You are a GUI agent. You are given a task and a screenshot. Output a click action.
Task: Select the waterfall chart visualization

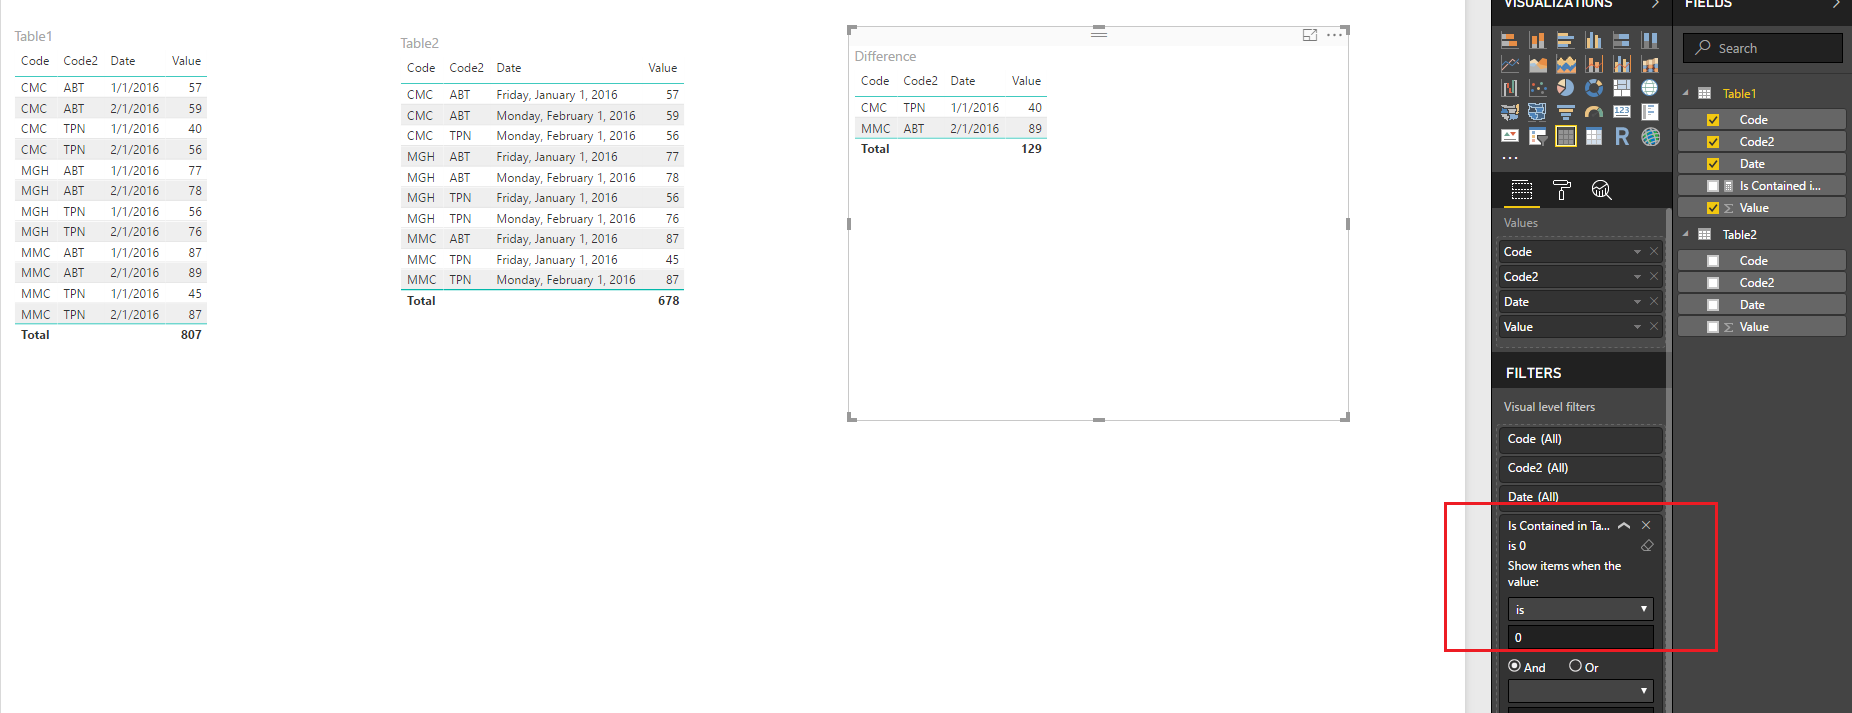pyautogui.click(x=1510, y=88)
